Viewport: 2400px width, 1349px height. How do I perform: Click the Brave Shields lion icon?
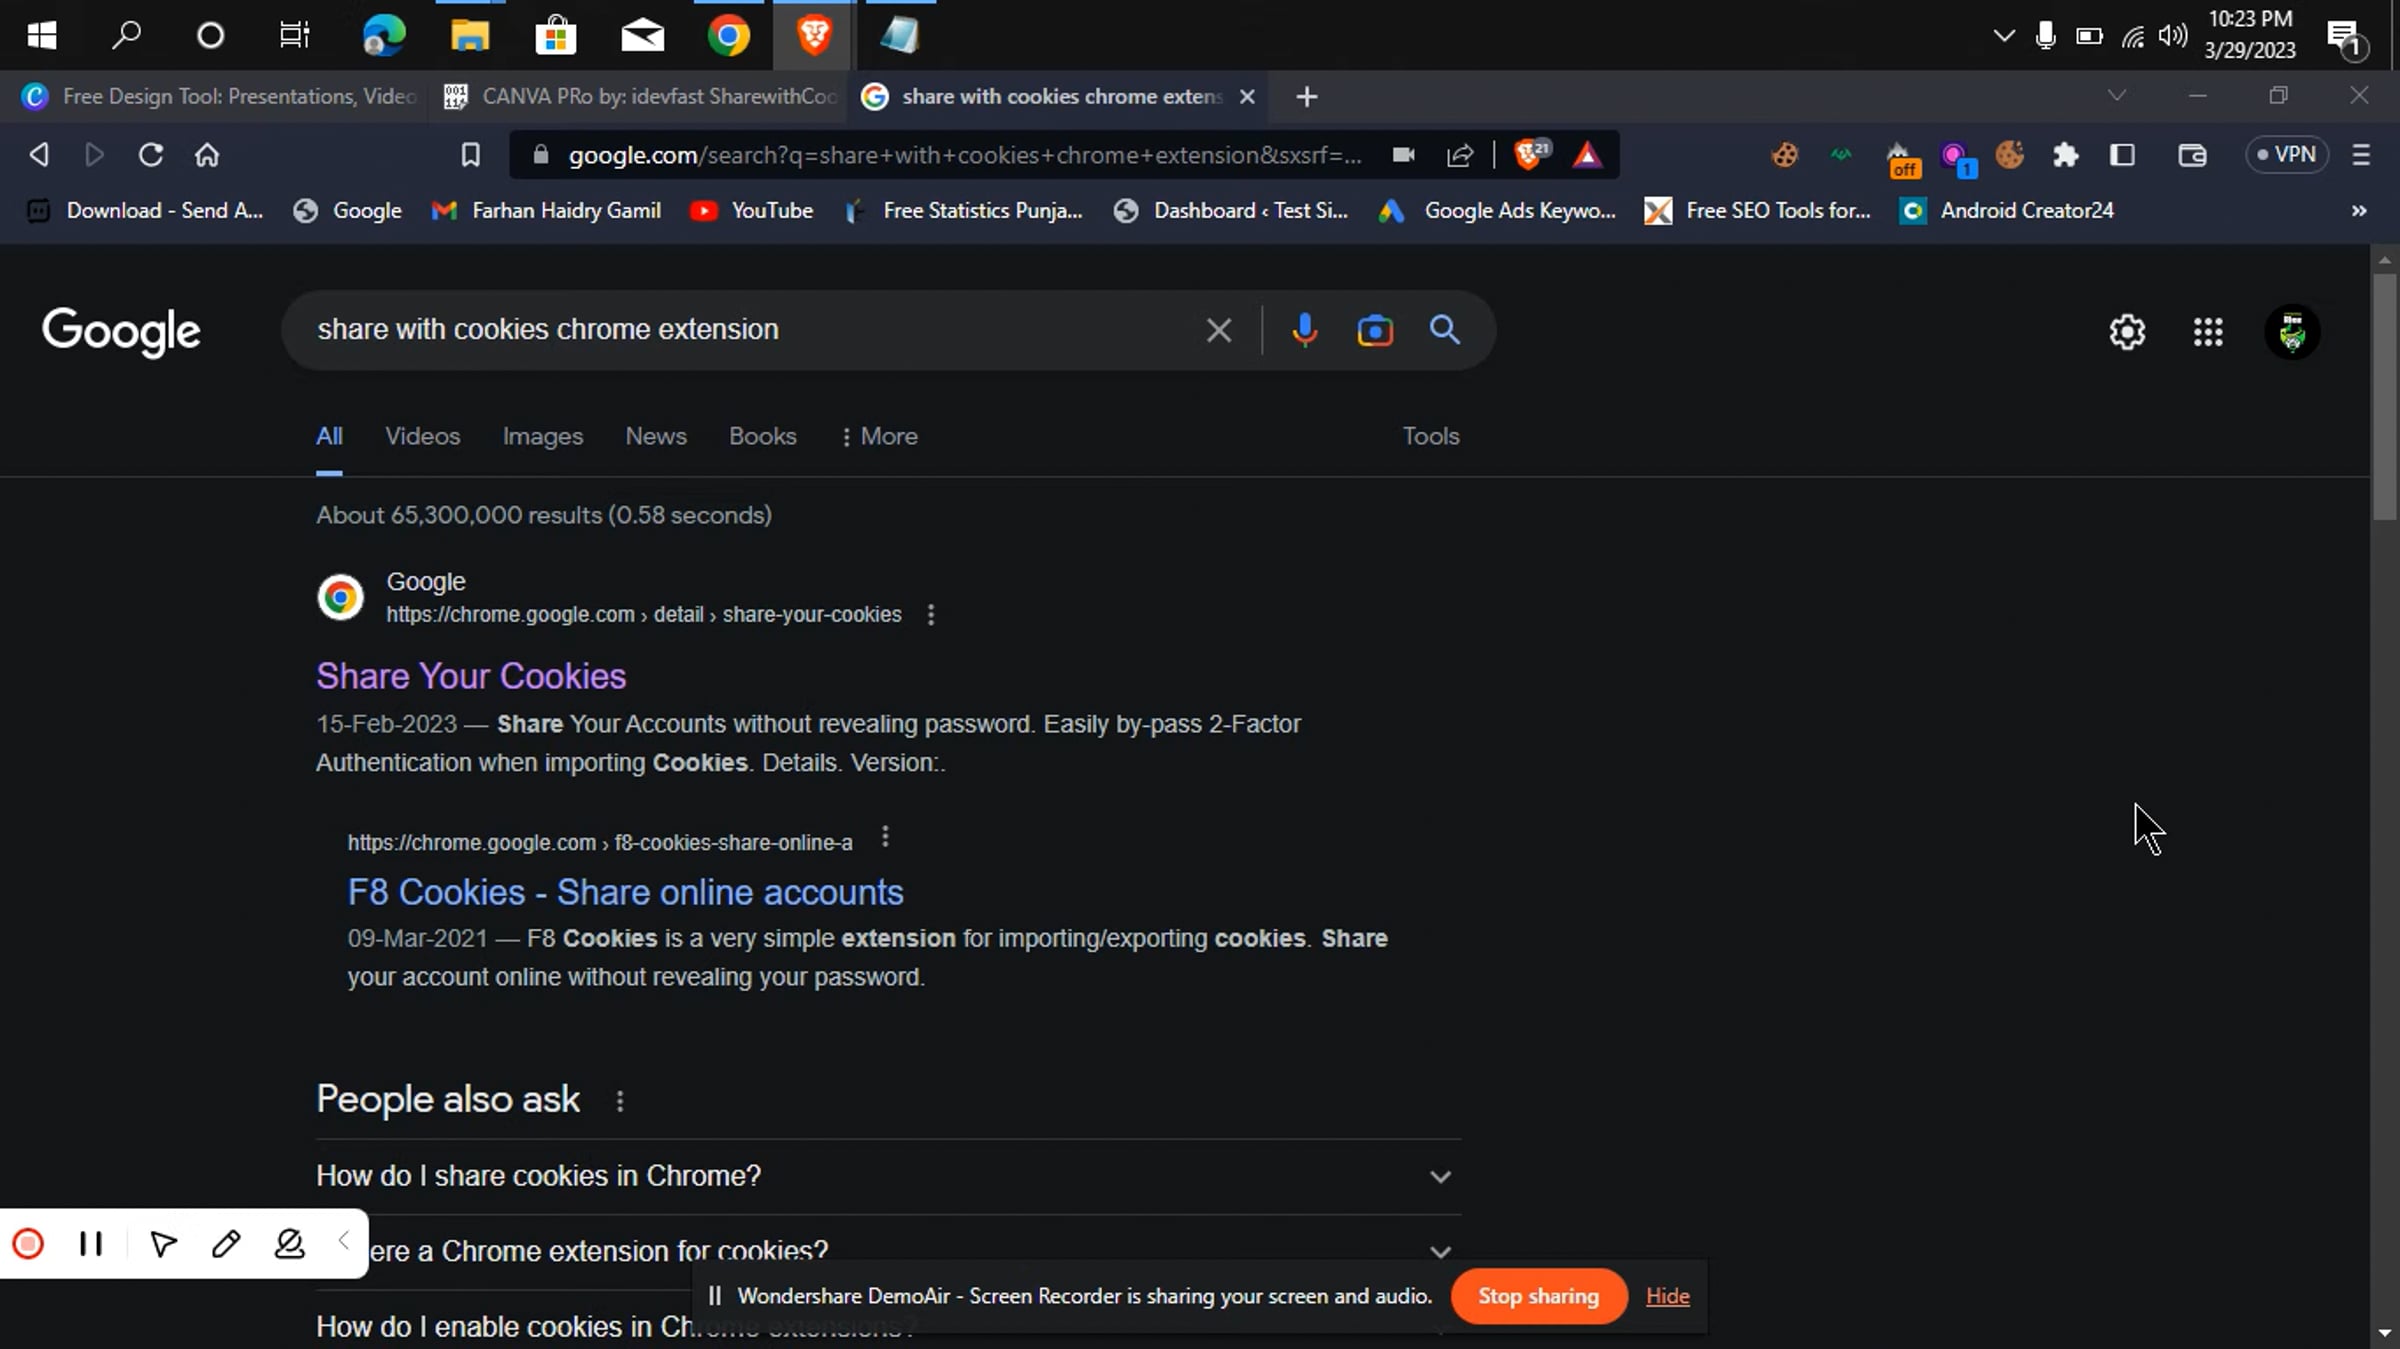1528,155
